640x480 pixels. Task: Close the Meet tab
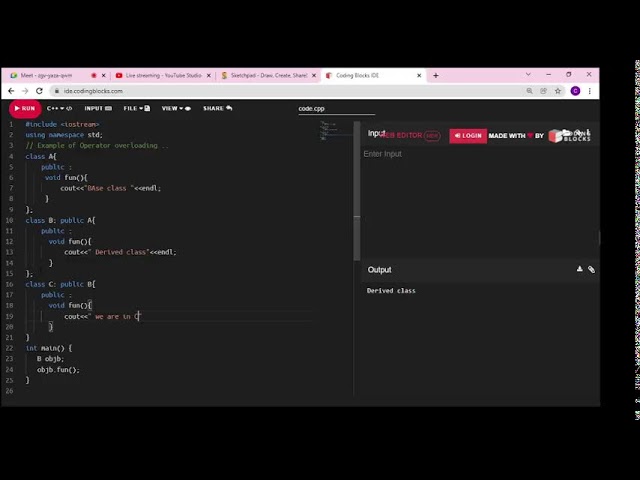[103, 76]
